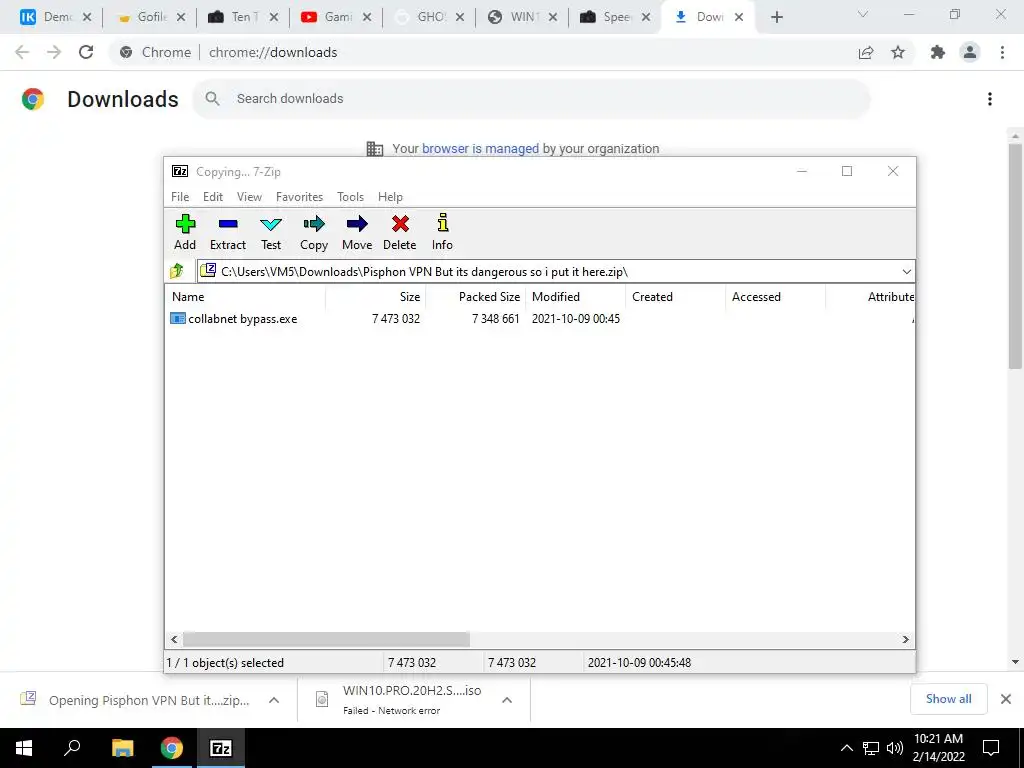Go up one folder level in 7-Zip
This screenshot has width=1024, height=768.
(177, 271)
